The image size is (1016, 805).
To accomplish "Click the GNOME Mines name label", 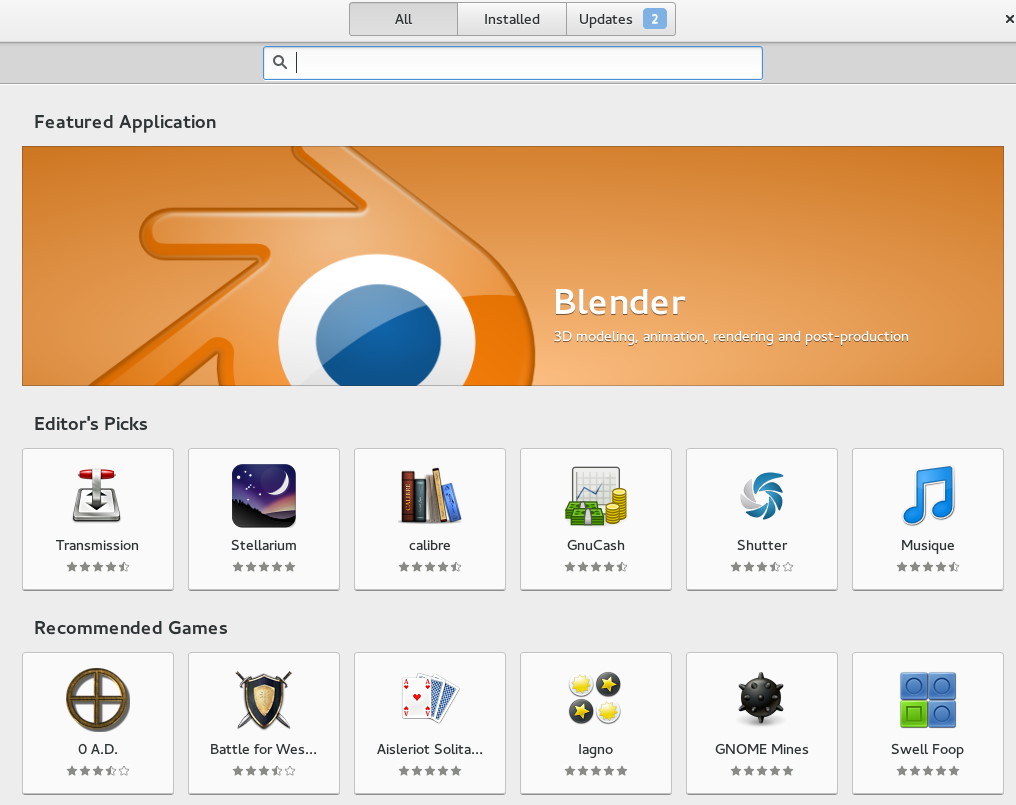I will click(762, 749).
